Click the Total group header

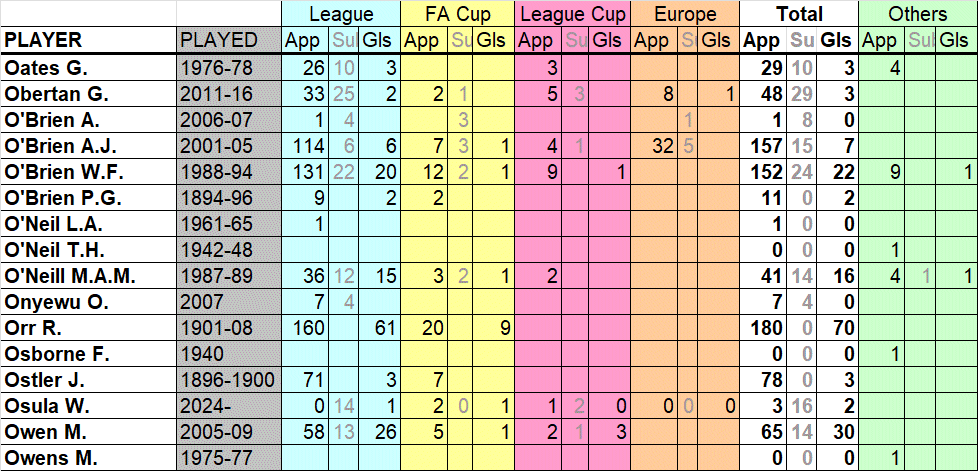799,14
